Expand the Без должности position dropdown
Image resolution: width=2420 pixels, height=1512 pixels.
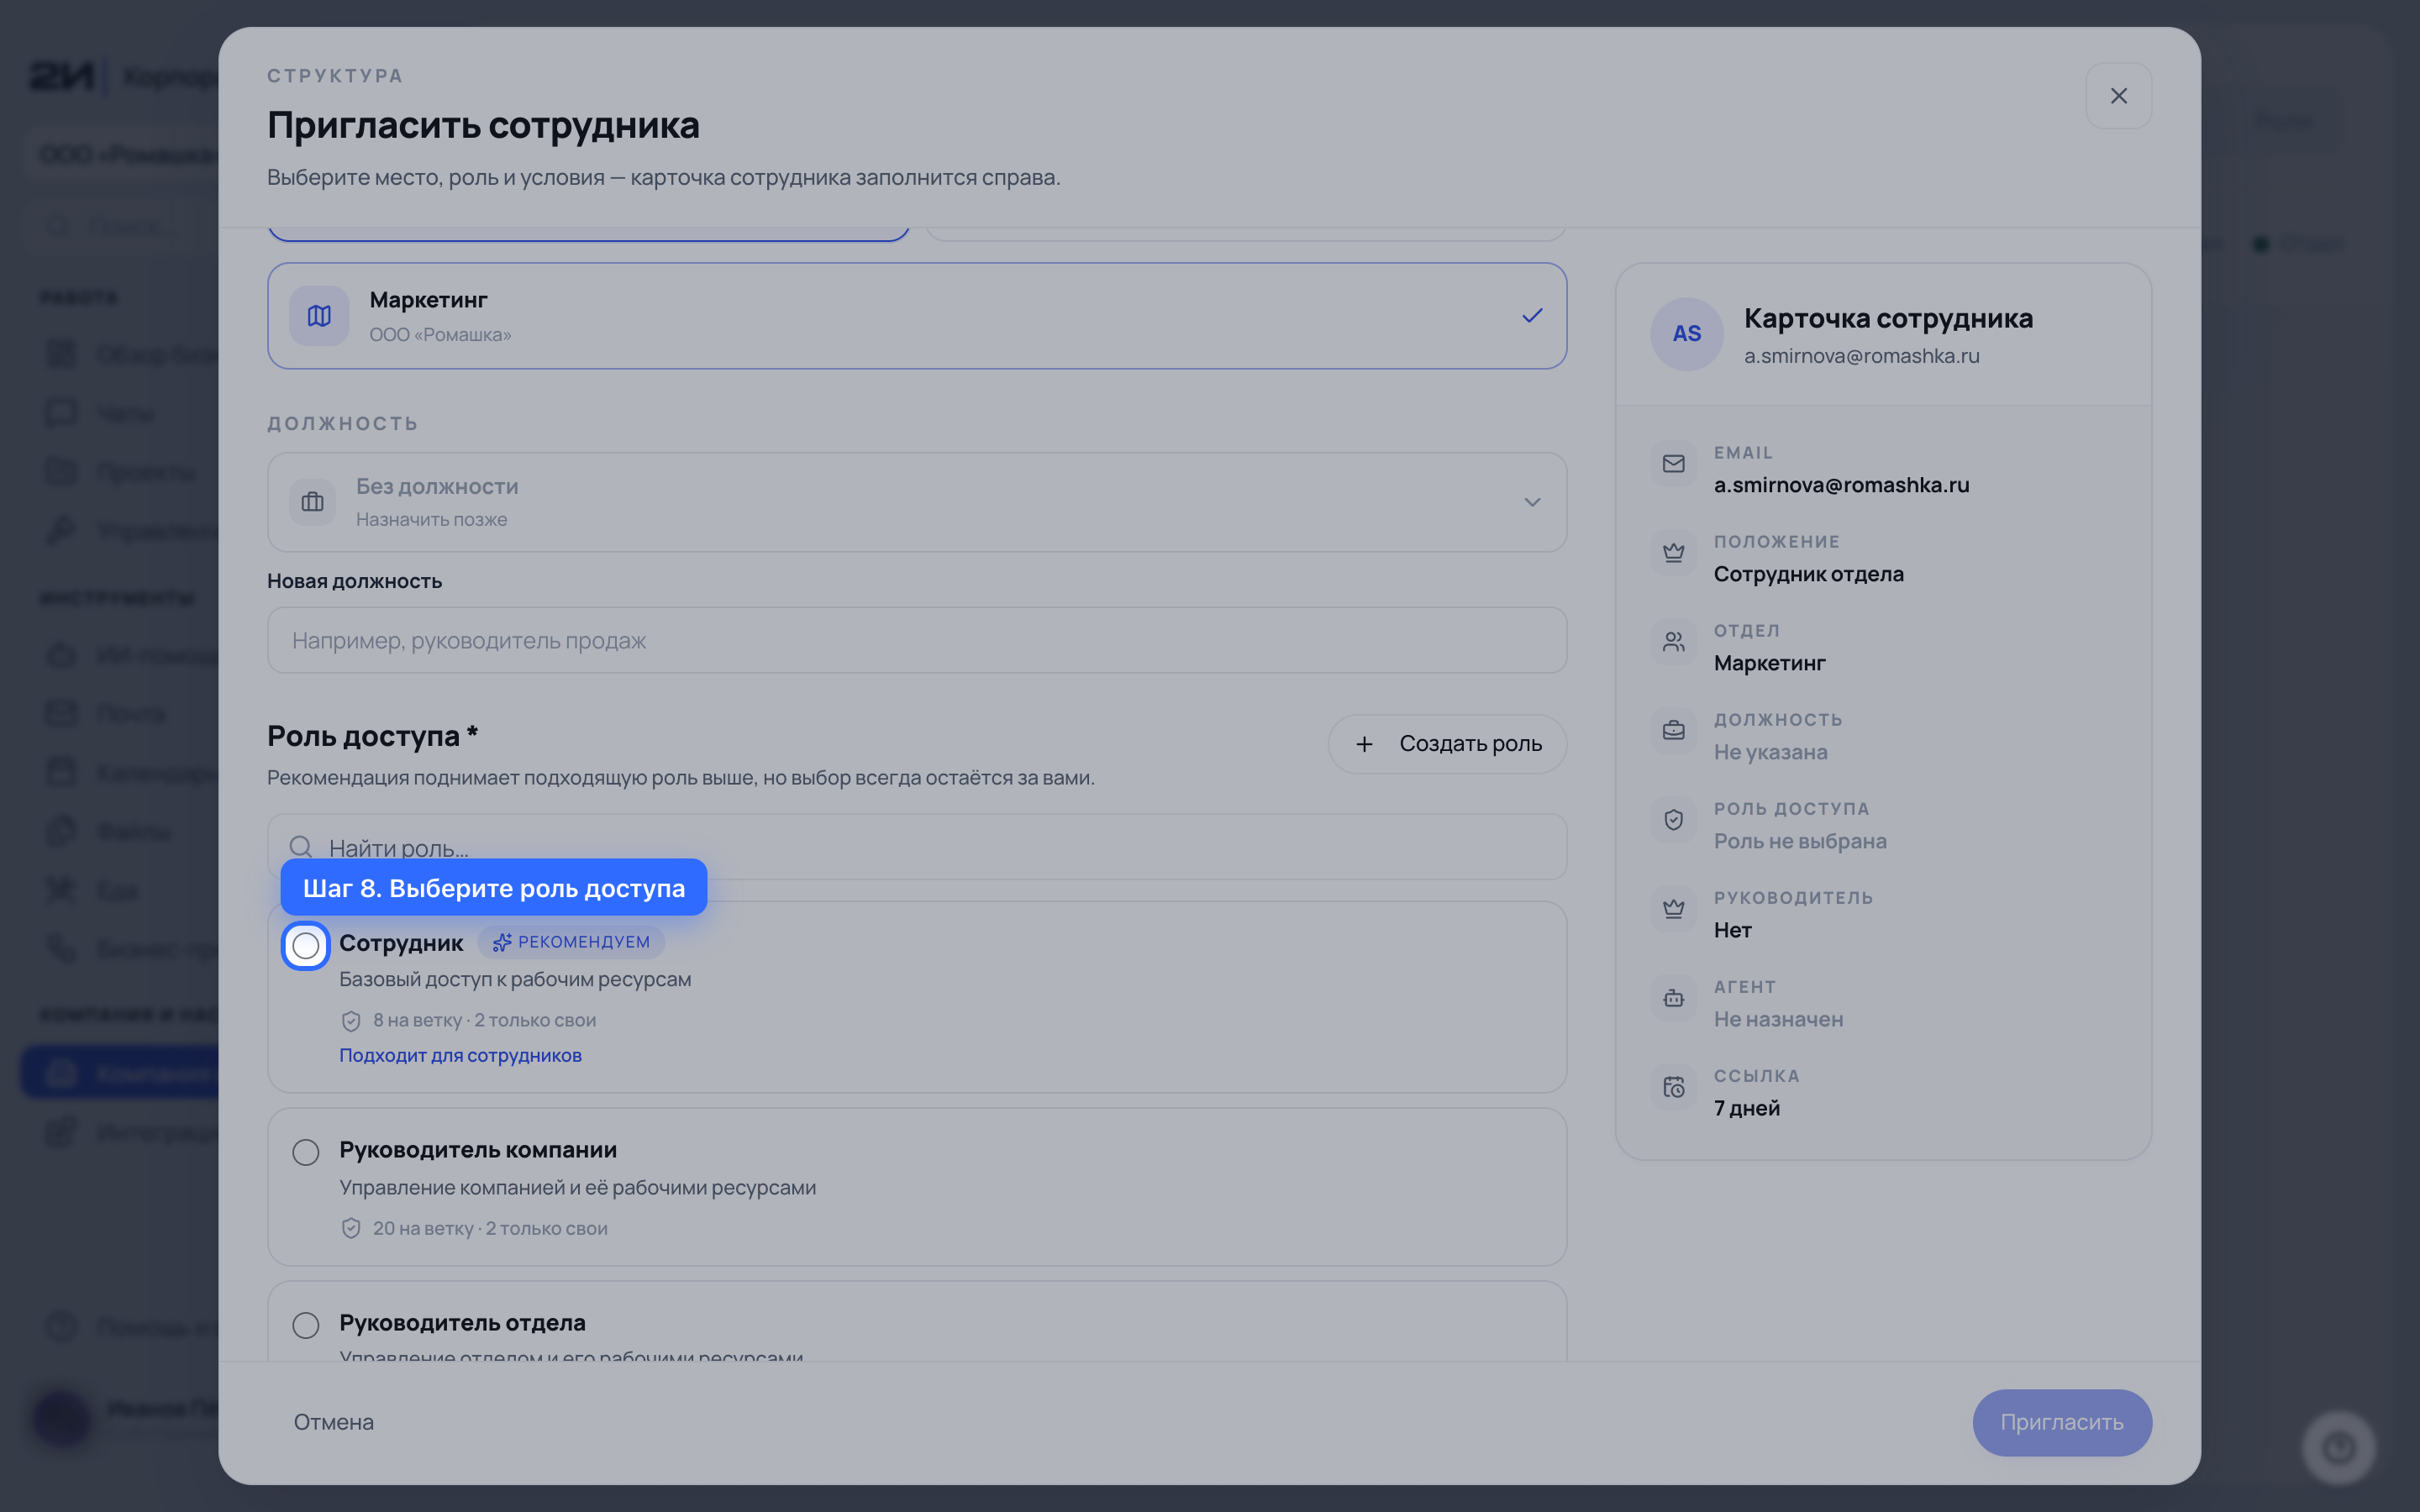916,502
